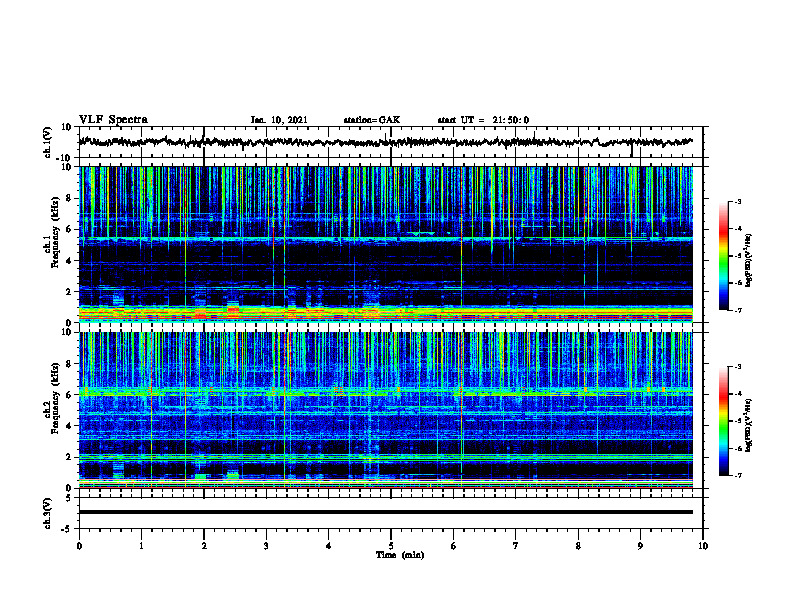This screenshot has width=792, height=612.
Task: Click the "8" kHz tick on ch.1 spectrogram
Action: tap(70, 198)
